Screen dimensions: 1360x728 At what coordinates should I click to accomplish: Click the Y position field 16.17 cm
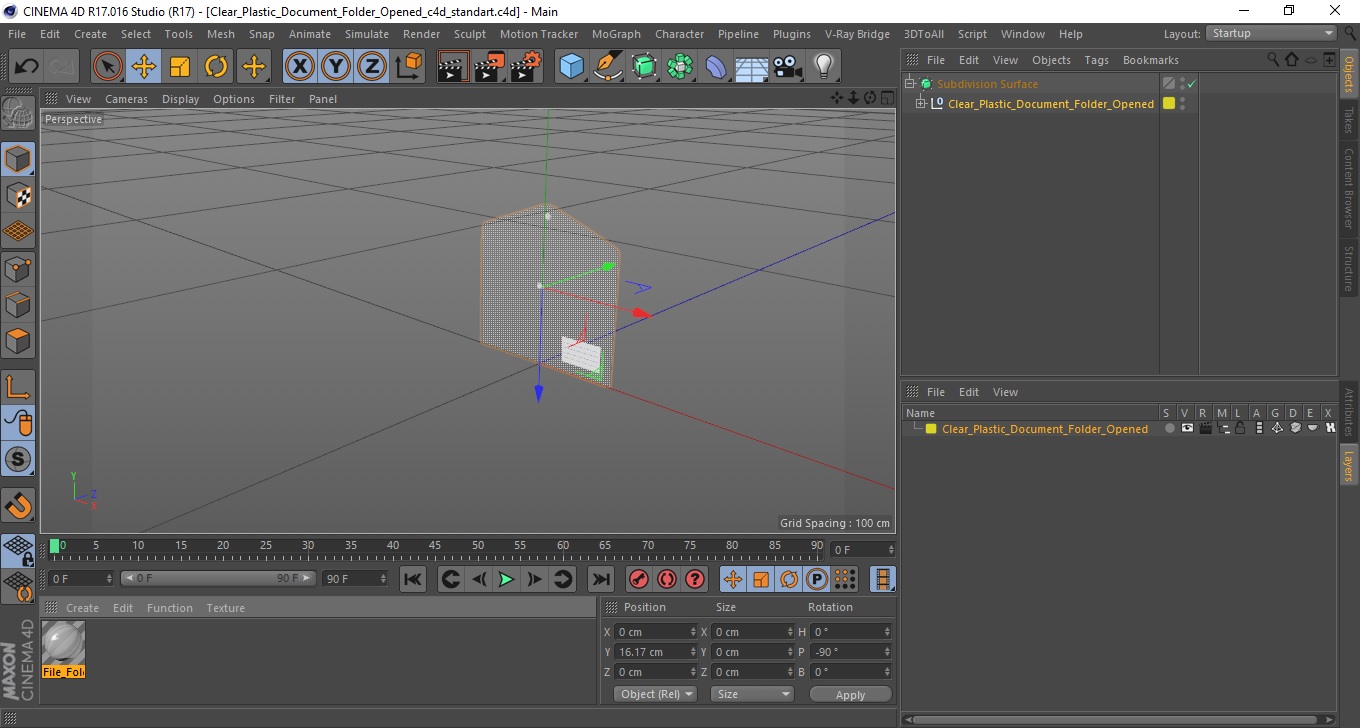tap(655, 652)
